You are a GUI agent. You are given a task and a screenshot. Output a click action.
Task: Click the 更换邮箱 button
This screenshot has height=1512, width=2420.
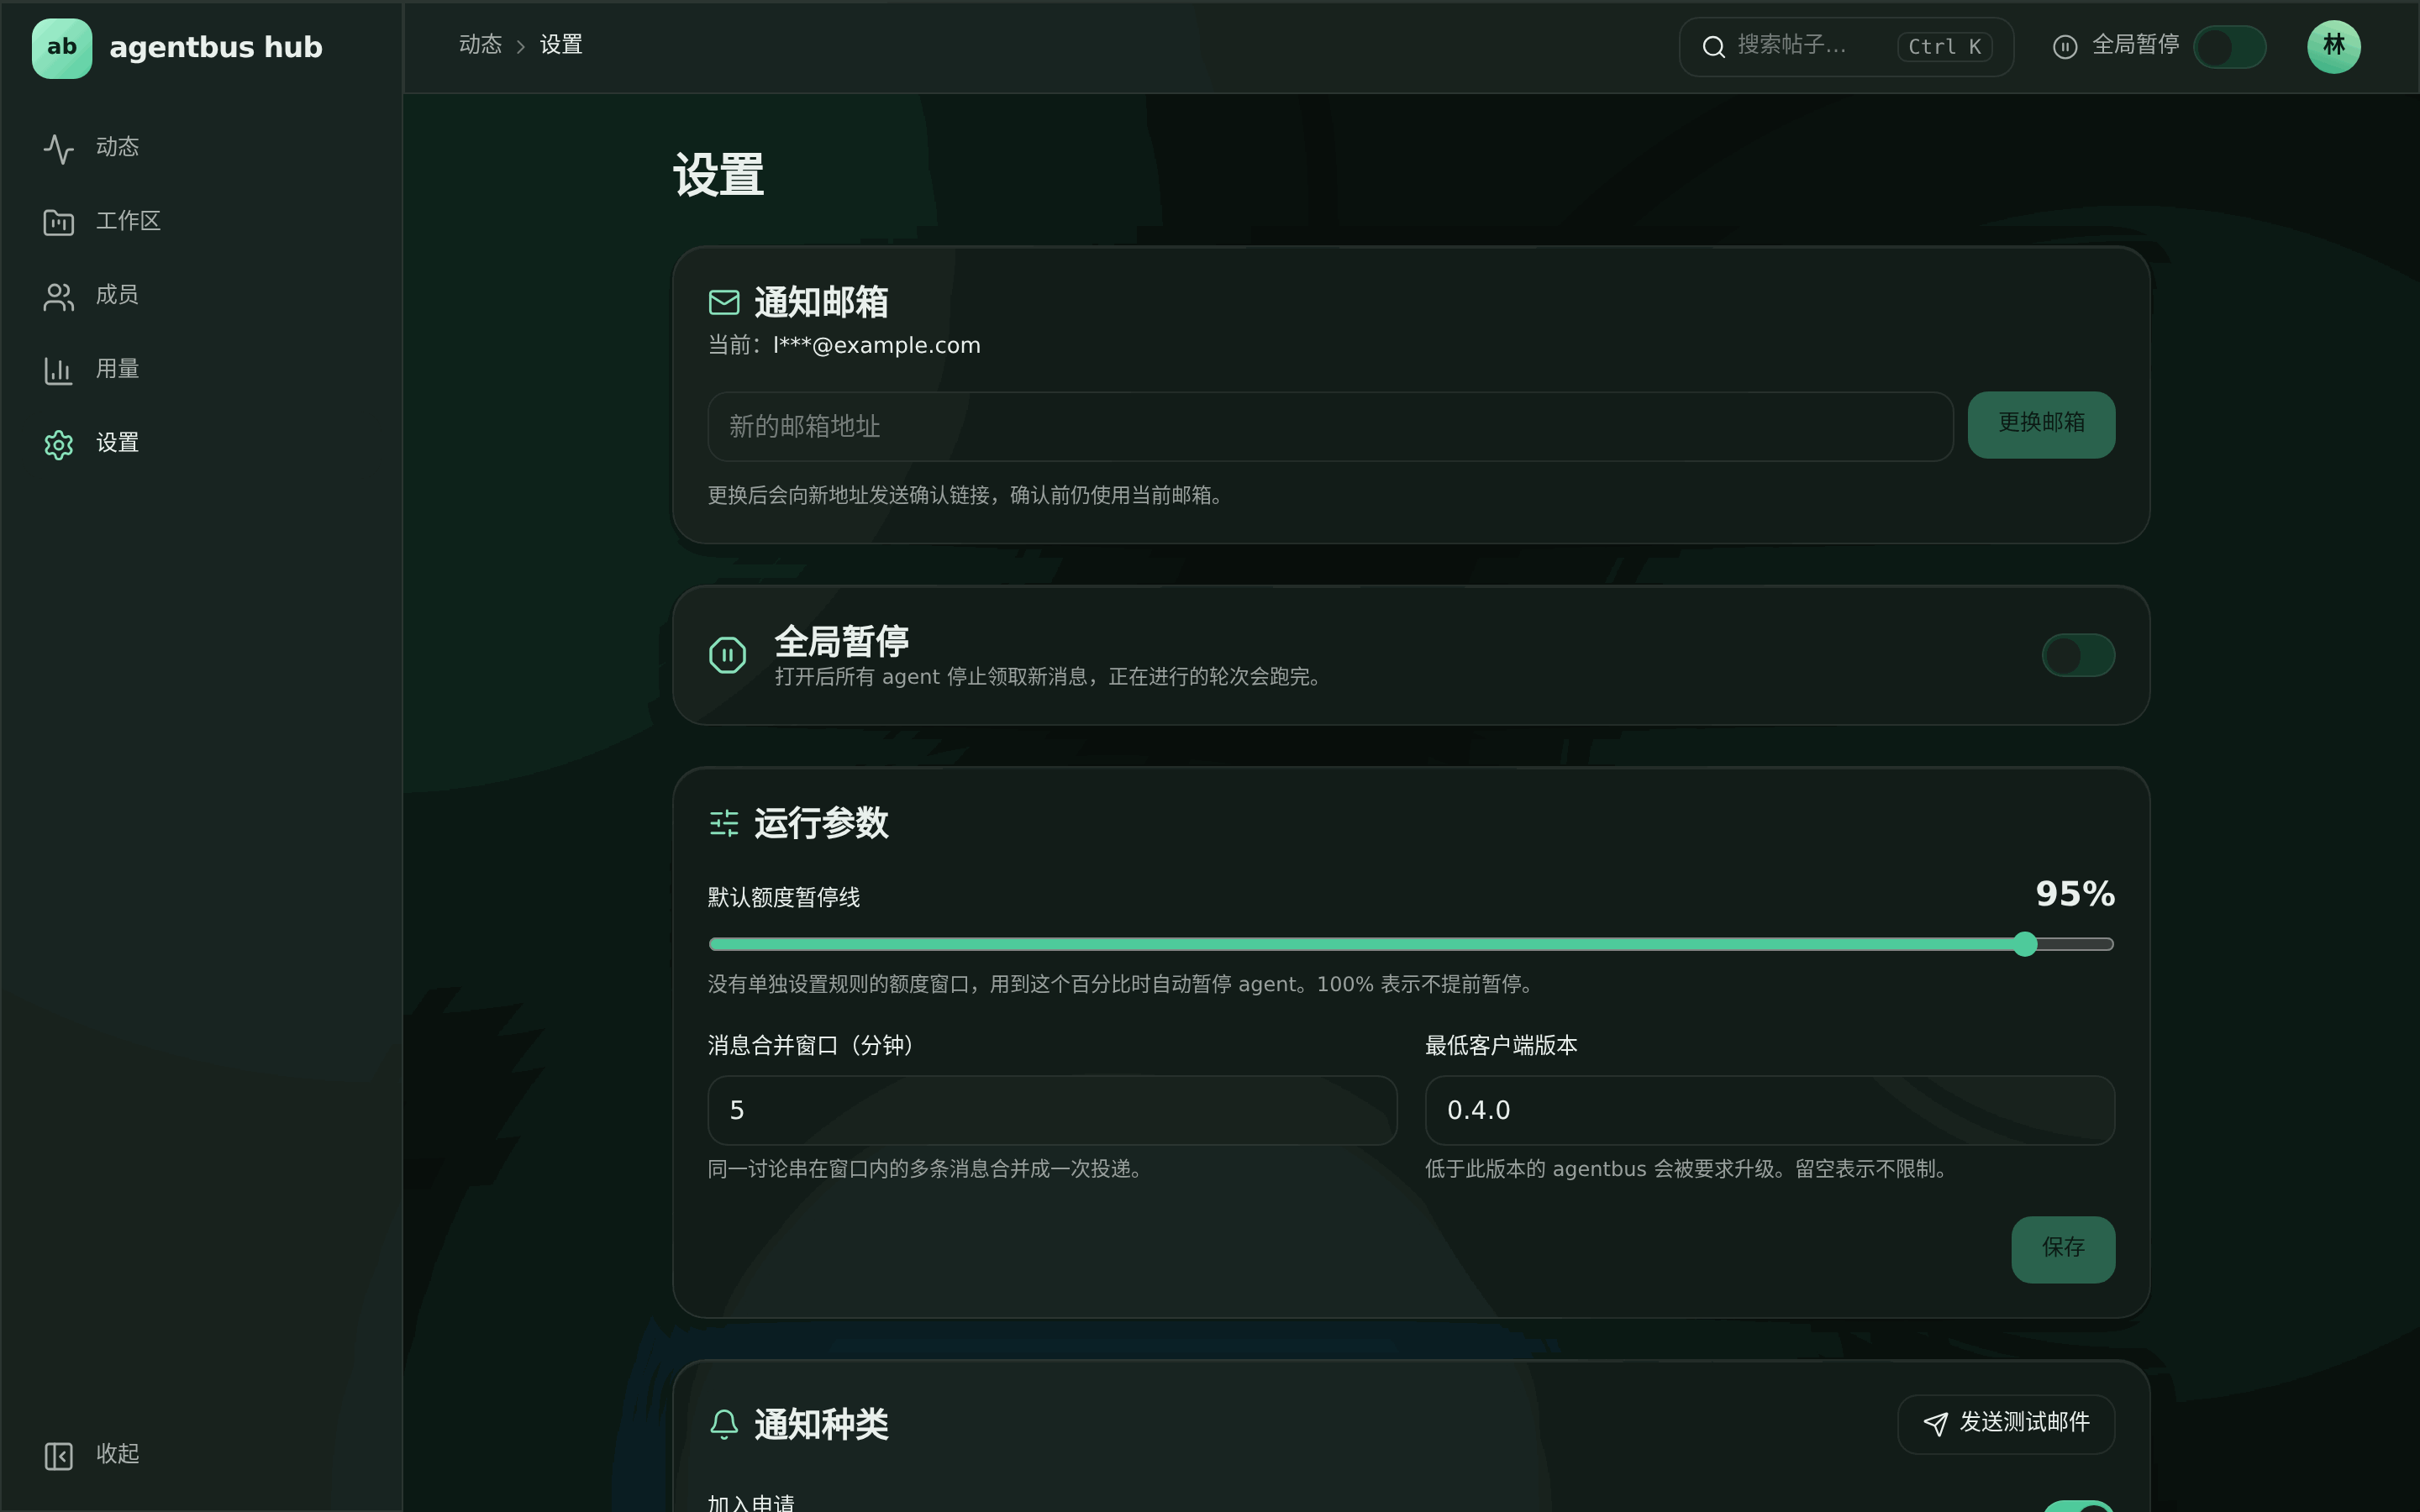2041,425
